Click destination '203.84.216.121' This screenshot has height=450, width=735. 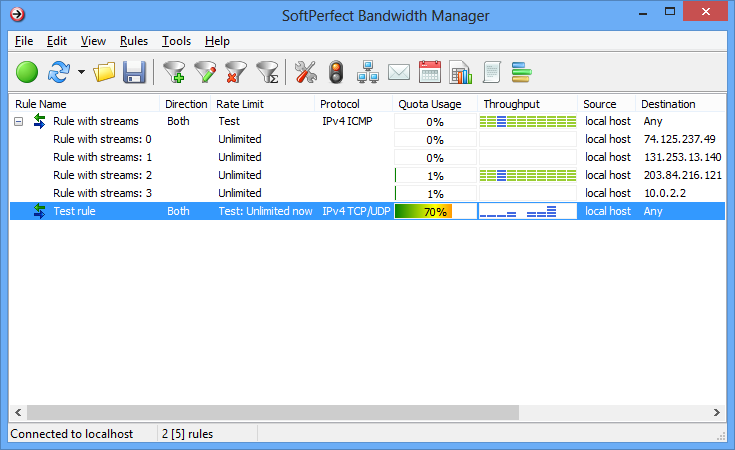pos(682,175)
